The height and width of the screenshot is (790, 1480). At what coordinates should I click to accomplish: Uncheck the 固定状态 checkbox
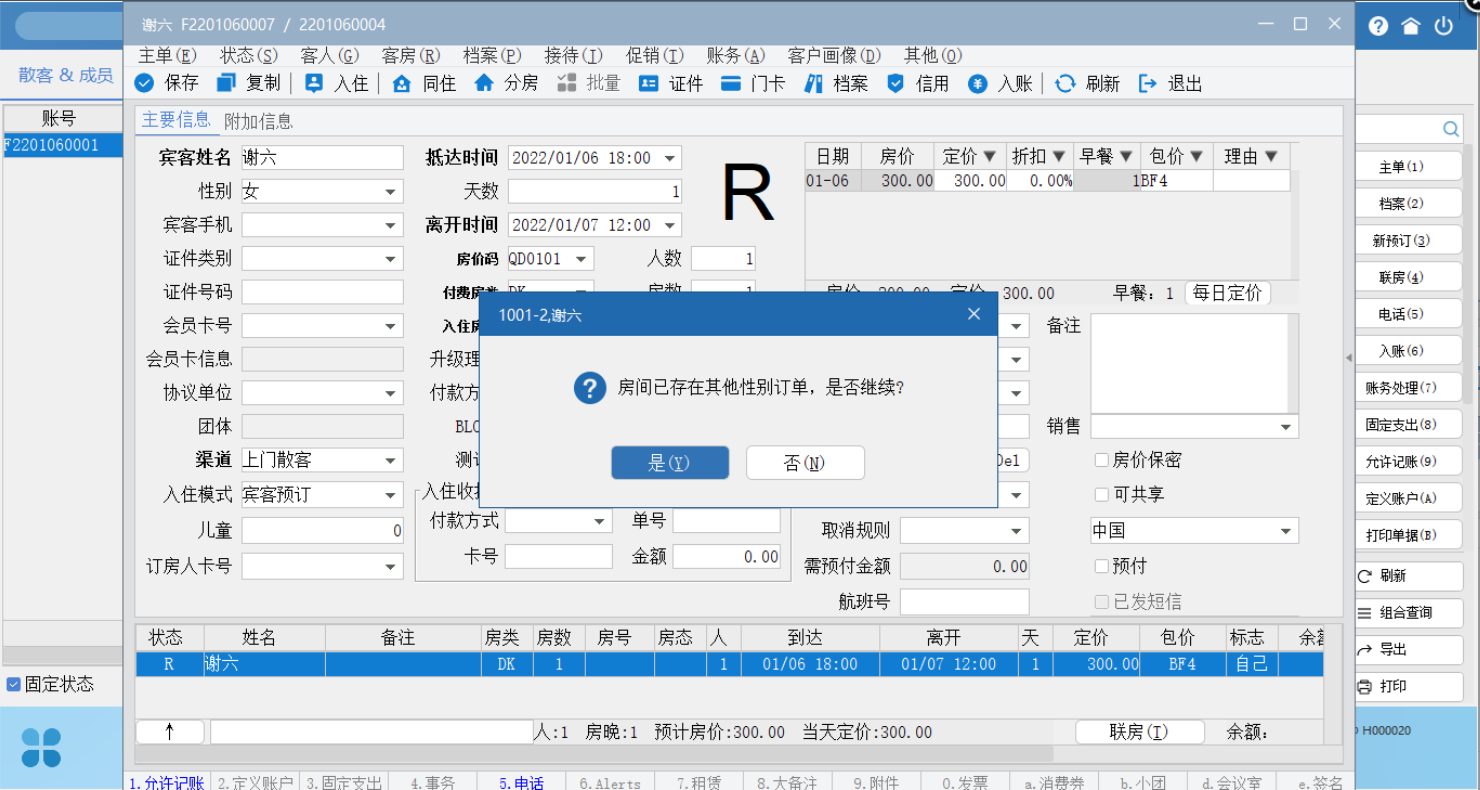14,684
